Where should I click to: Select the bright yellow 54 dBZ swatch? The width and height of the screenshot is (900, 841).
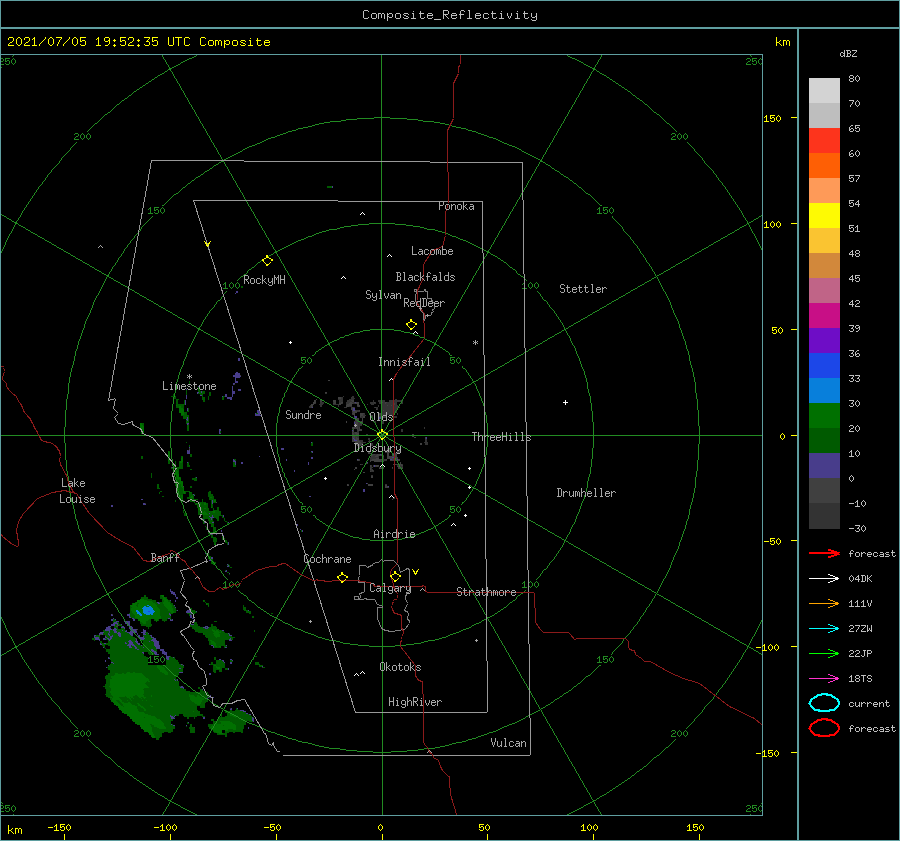(824, 216)
